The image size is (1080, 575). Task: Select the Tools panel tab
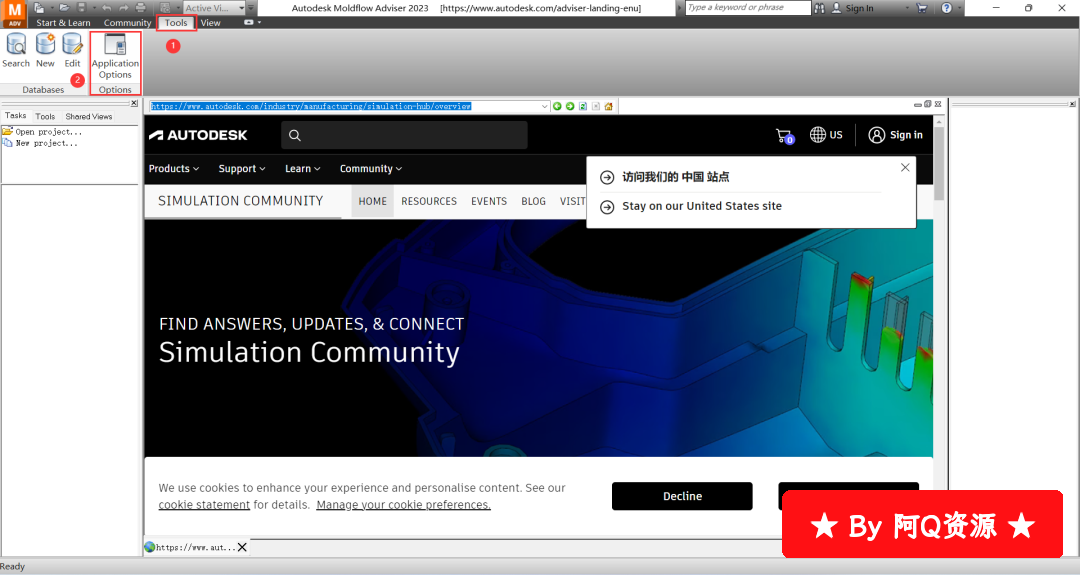(x=45, y=116)
